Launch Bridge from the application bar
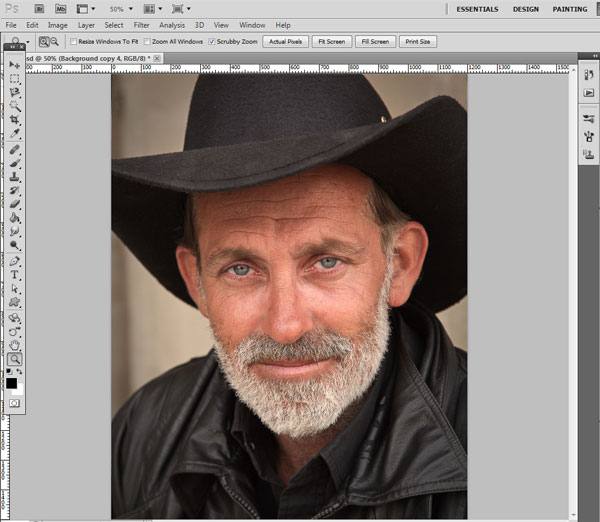Image resolution: width=600 pixels, height=522 pixels. pyautogui.click(x=38, y=8)
